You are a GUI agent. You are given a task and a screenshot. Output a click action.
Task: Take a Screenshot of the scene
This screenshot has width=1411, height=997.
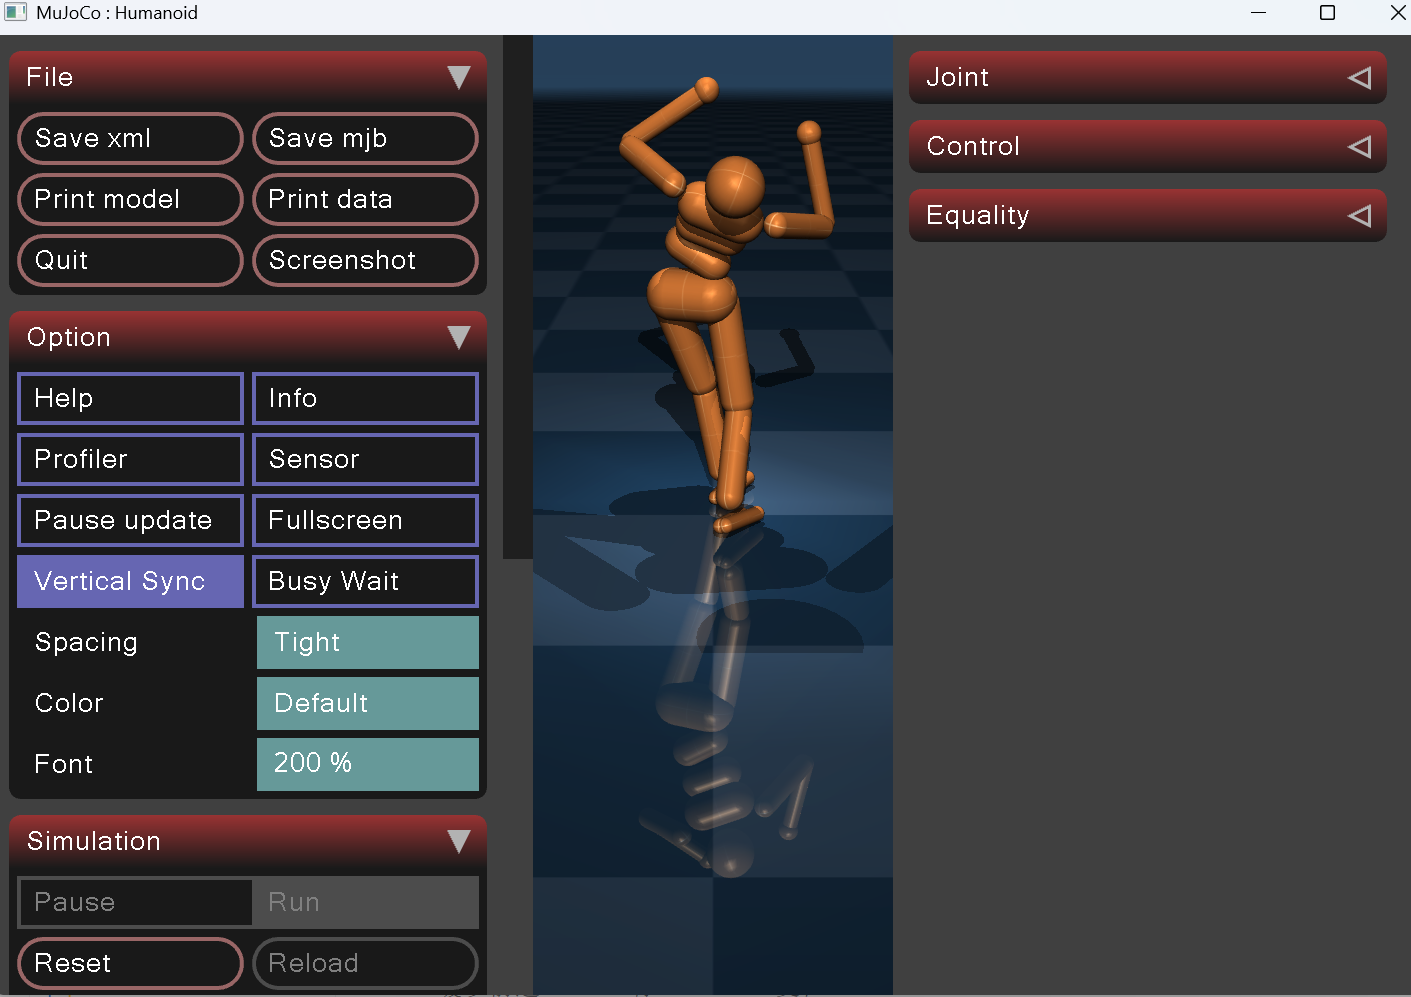coord(365,260)
